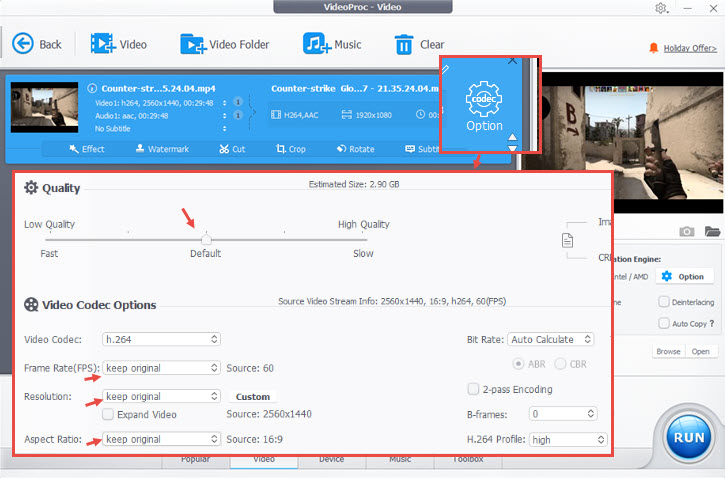Open the Video Codec h.264 dropdown
Image resolution: width=725 pixels, height=478 pixels.
coord(161,339)
